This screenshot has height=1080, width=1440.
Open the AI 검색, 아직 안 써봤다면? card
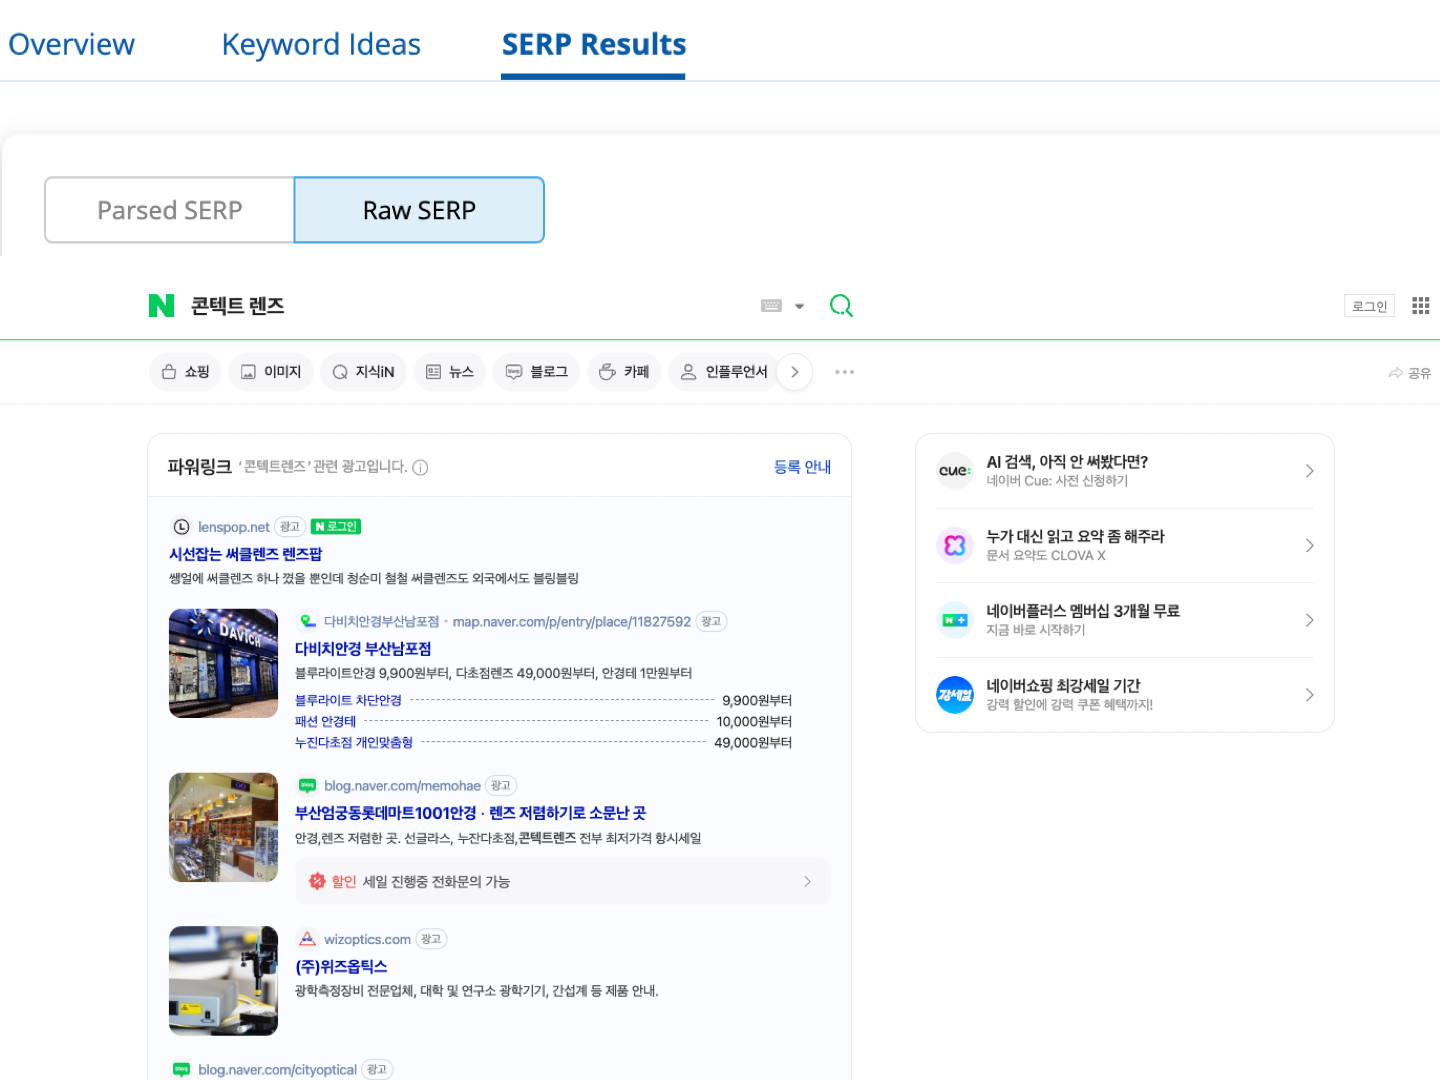click(1125, 471)
